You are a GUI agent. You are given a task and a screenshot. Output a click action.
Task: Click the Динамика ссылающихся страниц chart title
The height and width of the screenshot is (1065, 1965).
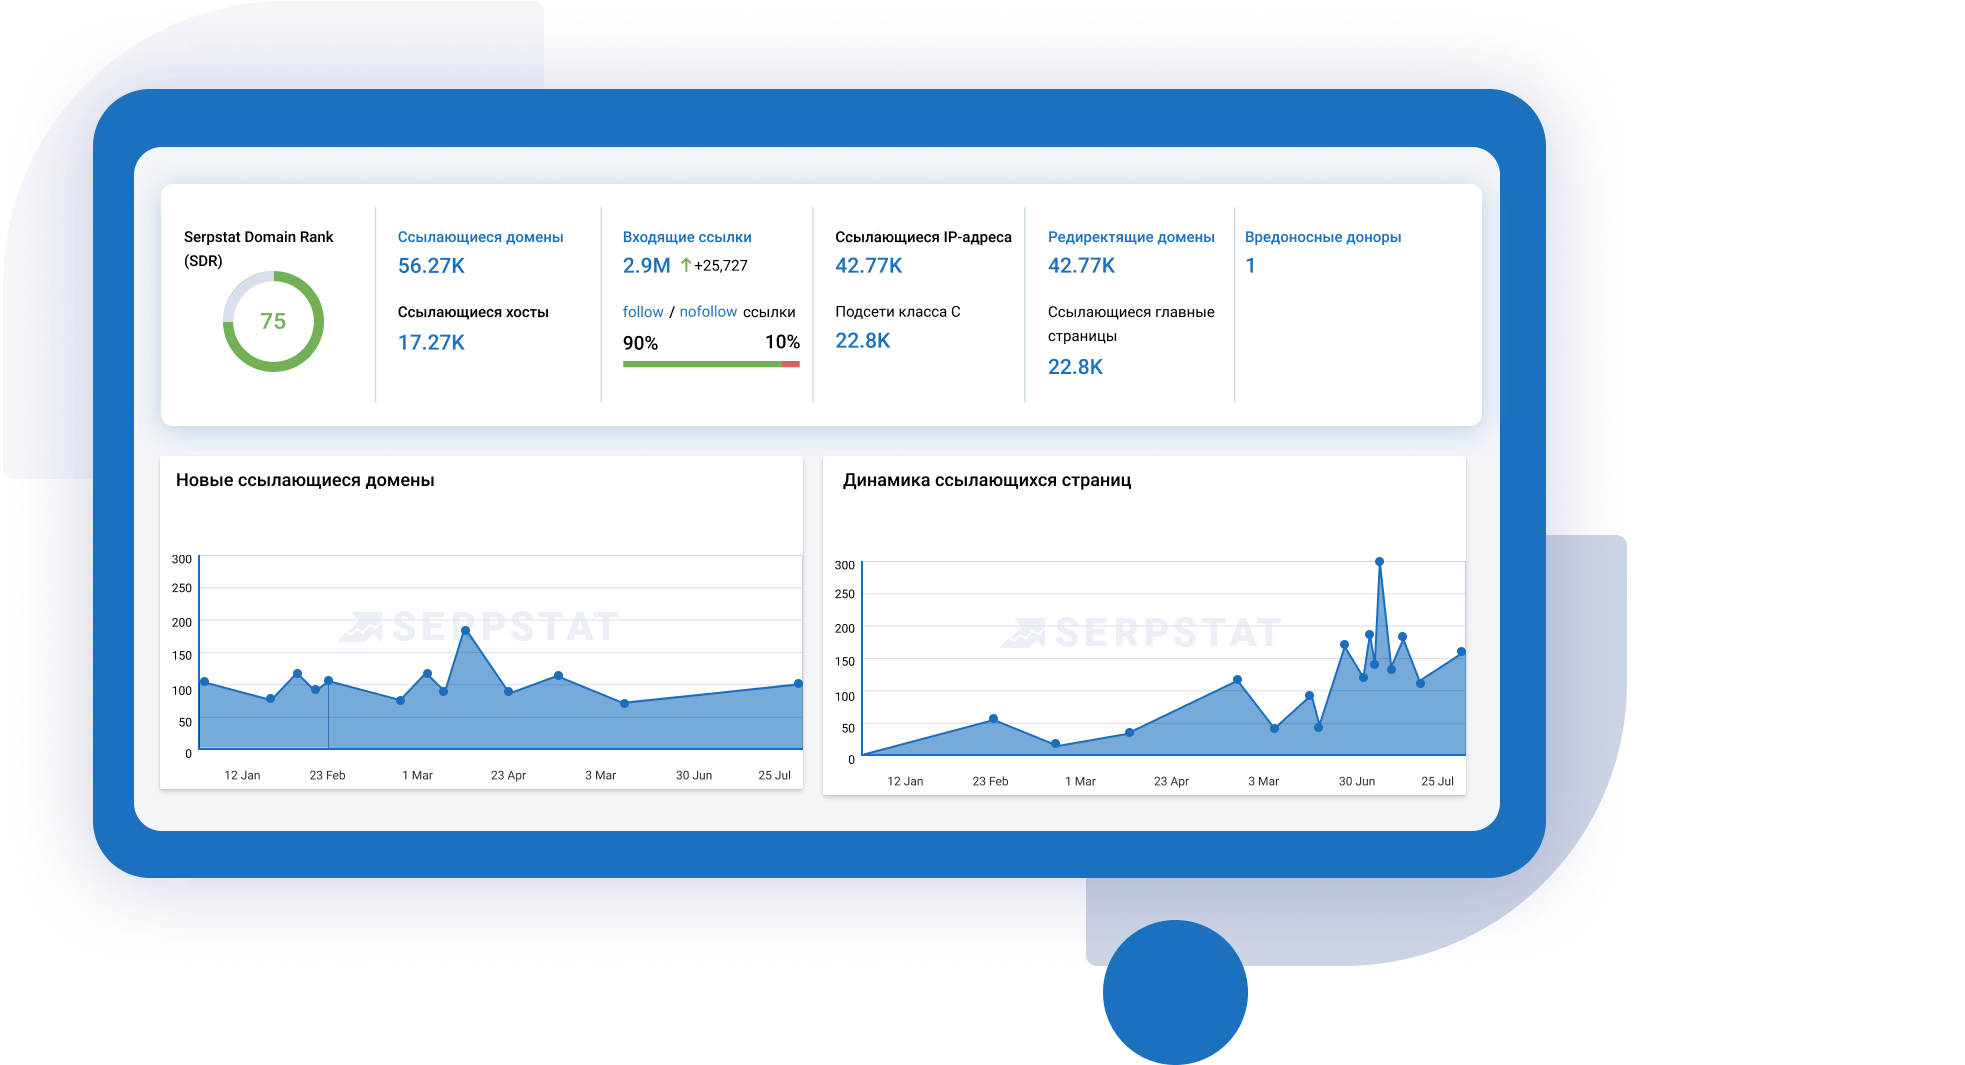(988, 480)
